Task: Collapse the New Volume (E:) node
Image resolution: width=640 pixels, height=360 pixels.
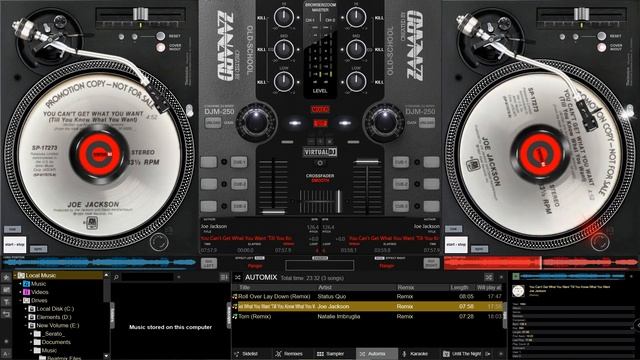Action: (26, 326)
